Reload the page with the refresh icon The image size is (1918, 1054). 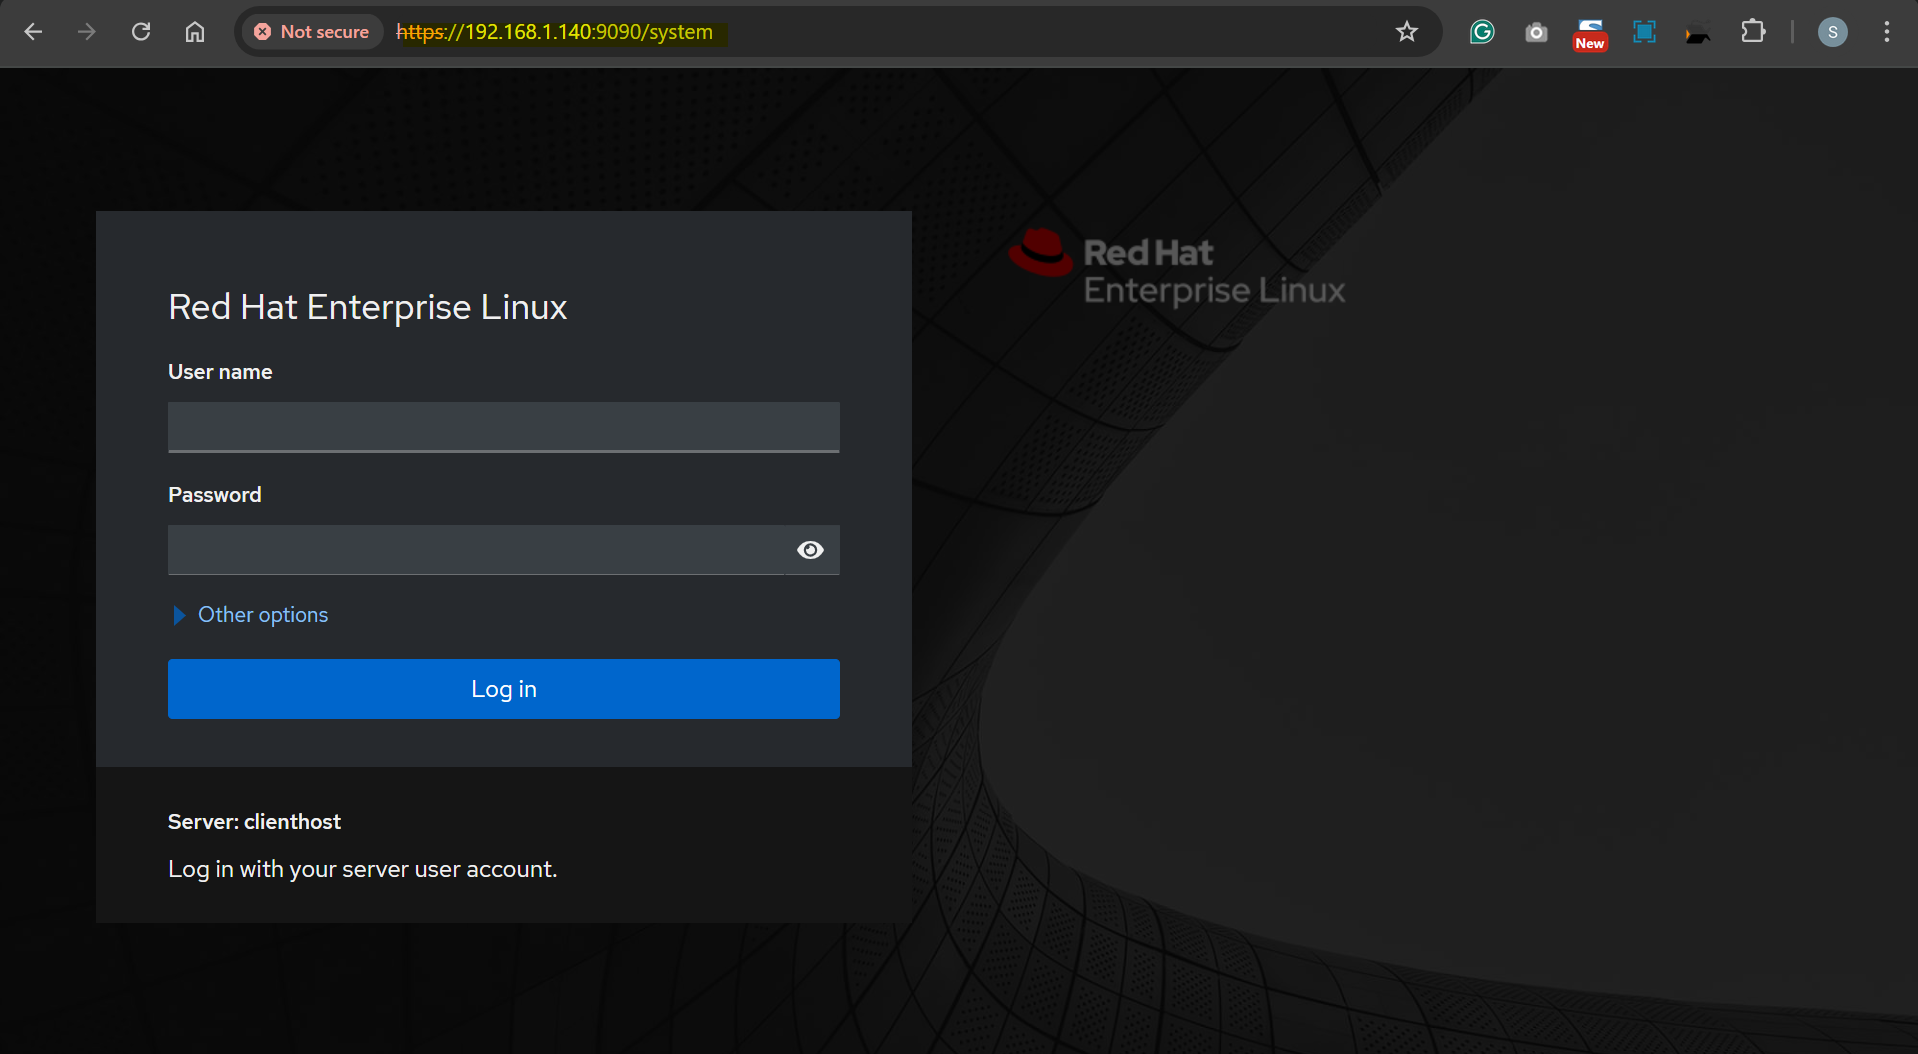141,32
